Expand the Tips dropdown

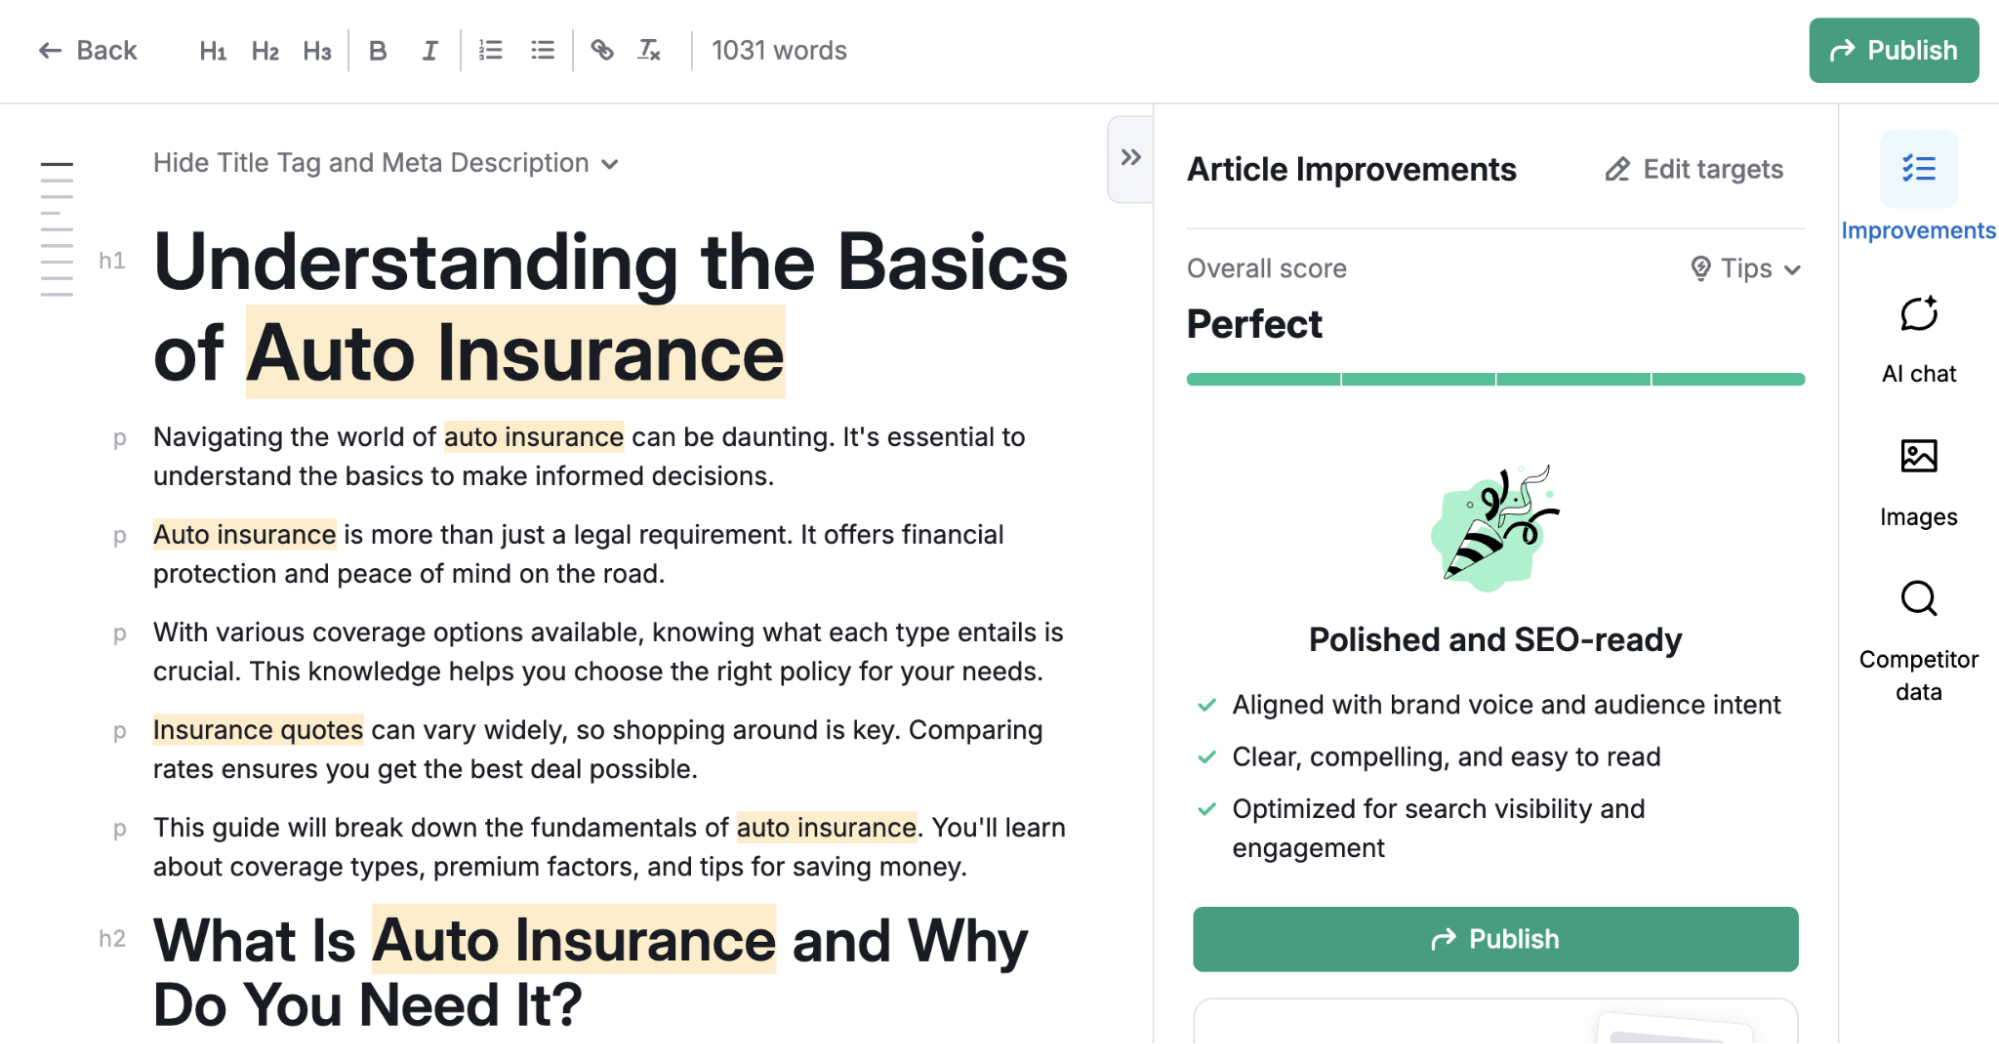pos(1745,268)
